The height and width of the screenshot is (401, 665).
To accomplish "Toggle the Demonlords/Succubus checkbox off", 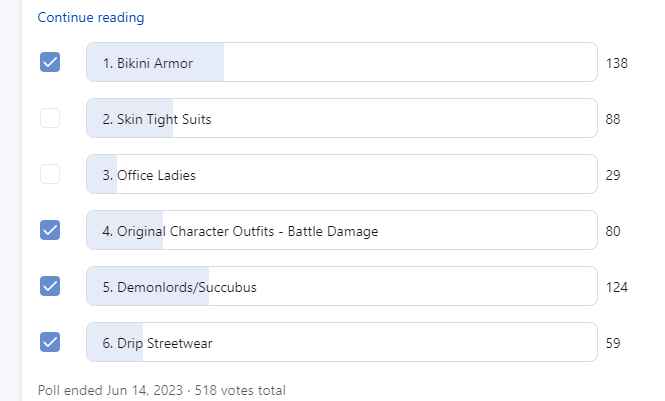I will click(x=50, y=286).
